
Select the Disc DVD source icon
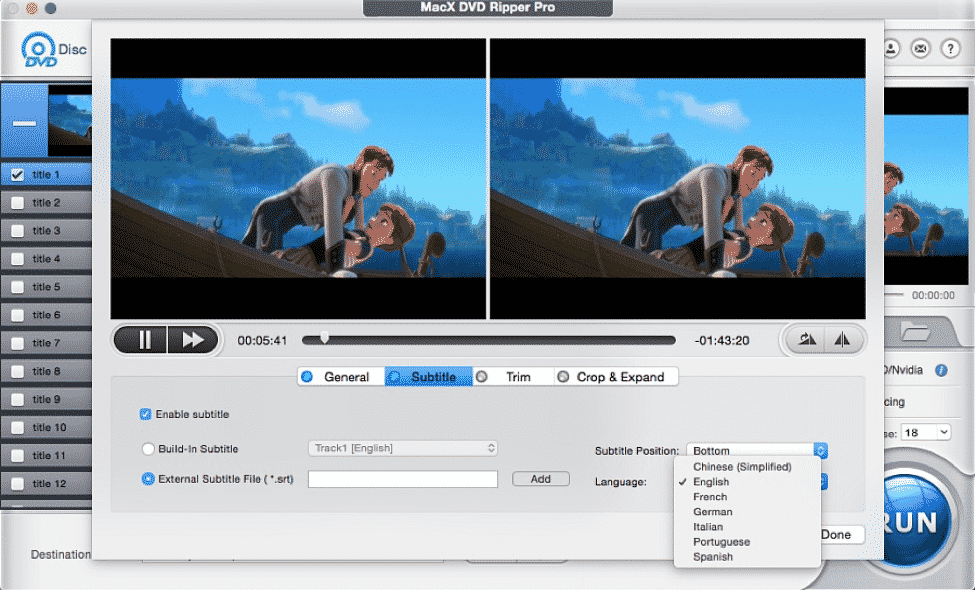(x=40, y=49)
